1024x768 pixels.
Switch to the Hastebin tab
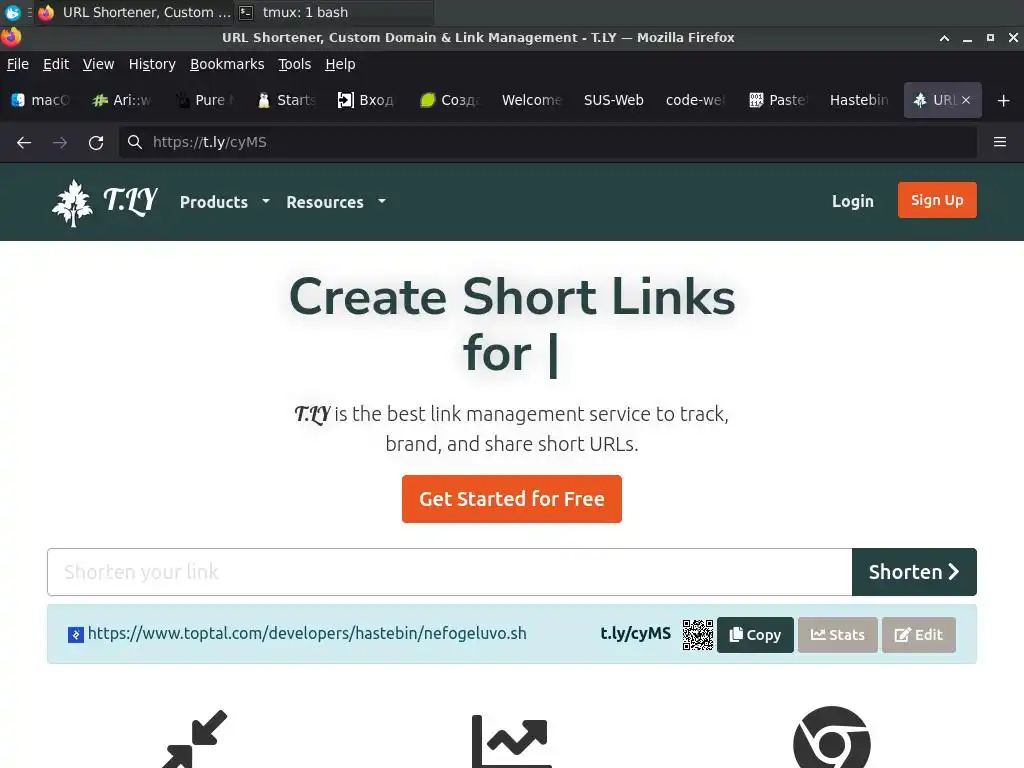pos(859,100)
